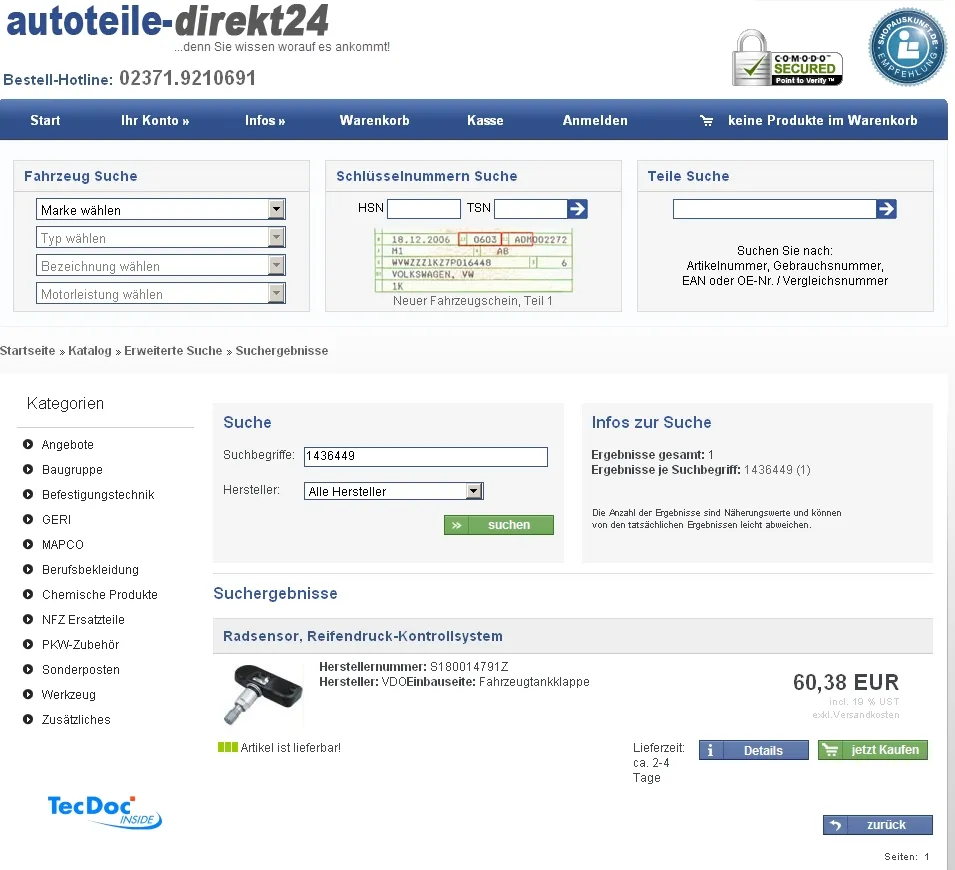The width and height of the screenshot is (955, 870).
Task: Click the jetzt Kaufen button
Action: (873, 750)
